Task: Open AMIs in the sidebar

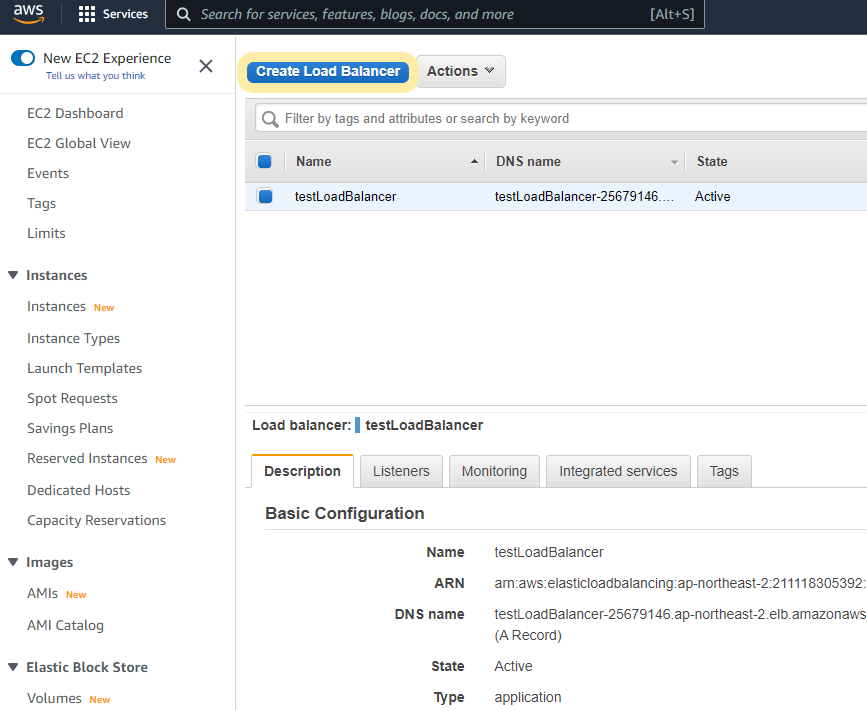Action: (43, 593)
